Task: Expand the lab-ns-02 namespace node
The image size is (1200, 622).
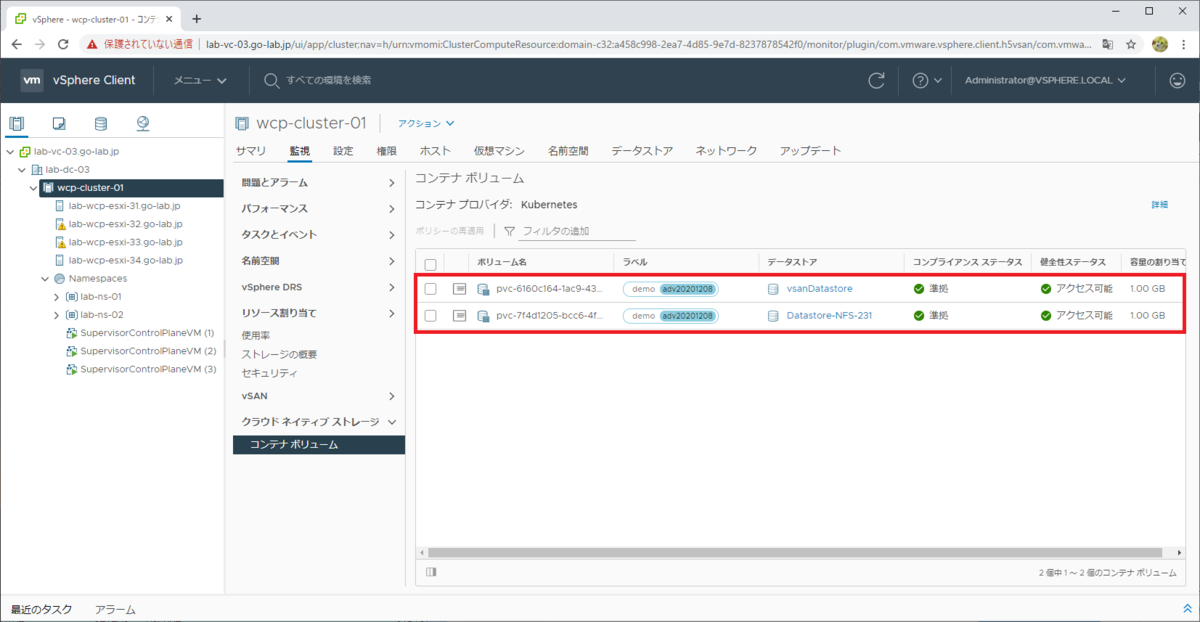Action: [x=57, y=315]
